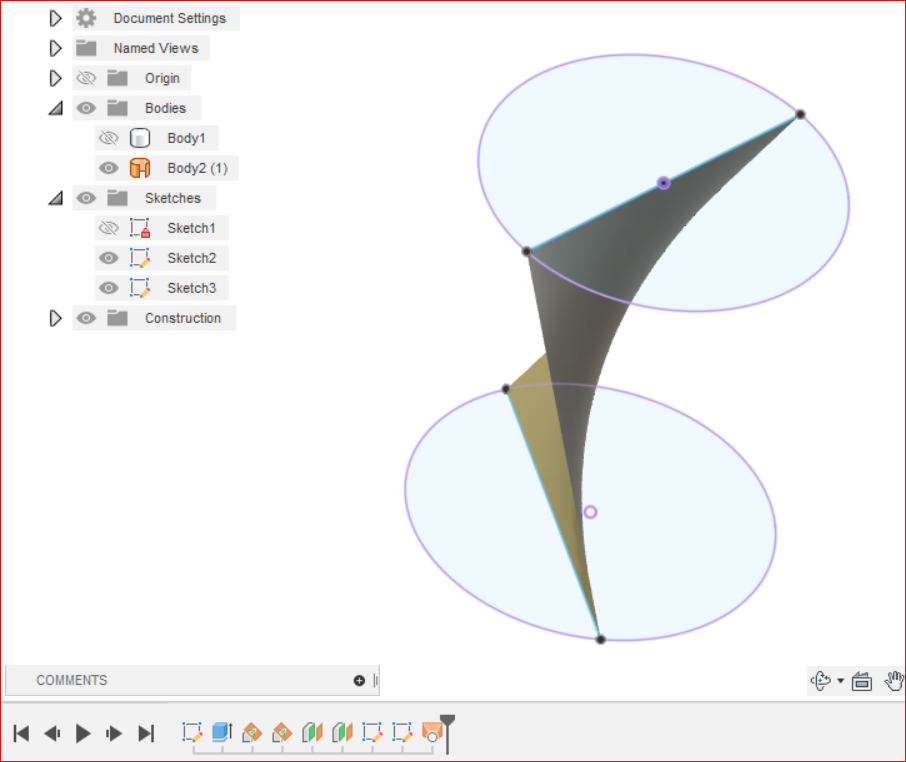Viewport: 906px width, 762px height.
Task: Activate the Pan hand tool
Action: 894,681
